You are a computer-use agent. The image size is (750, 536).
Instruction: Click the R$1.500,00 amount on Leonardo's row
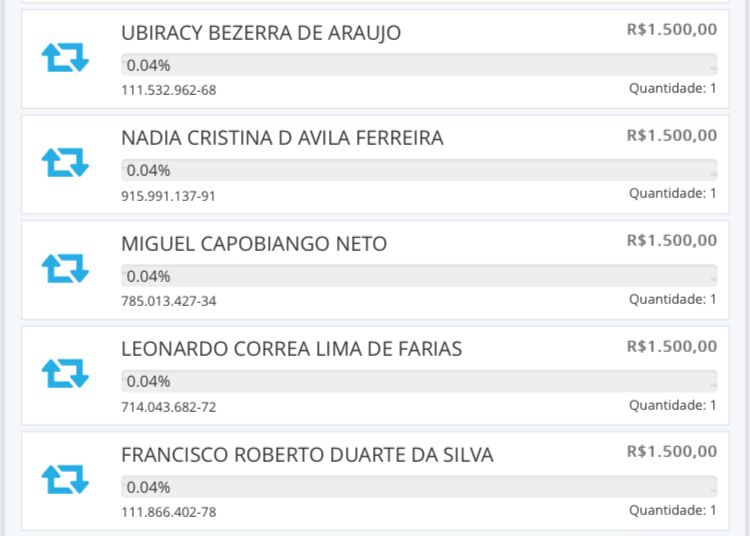tap(671, 346)
